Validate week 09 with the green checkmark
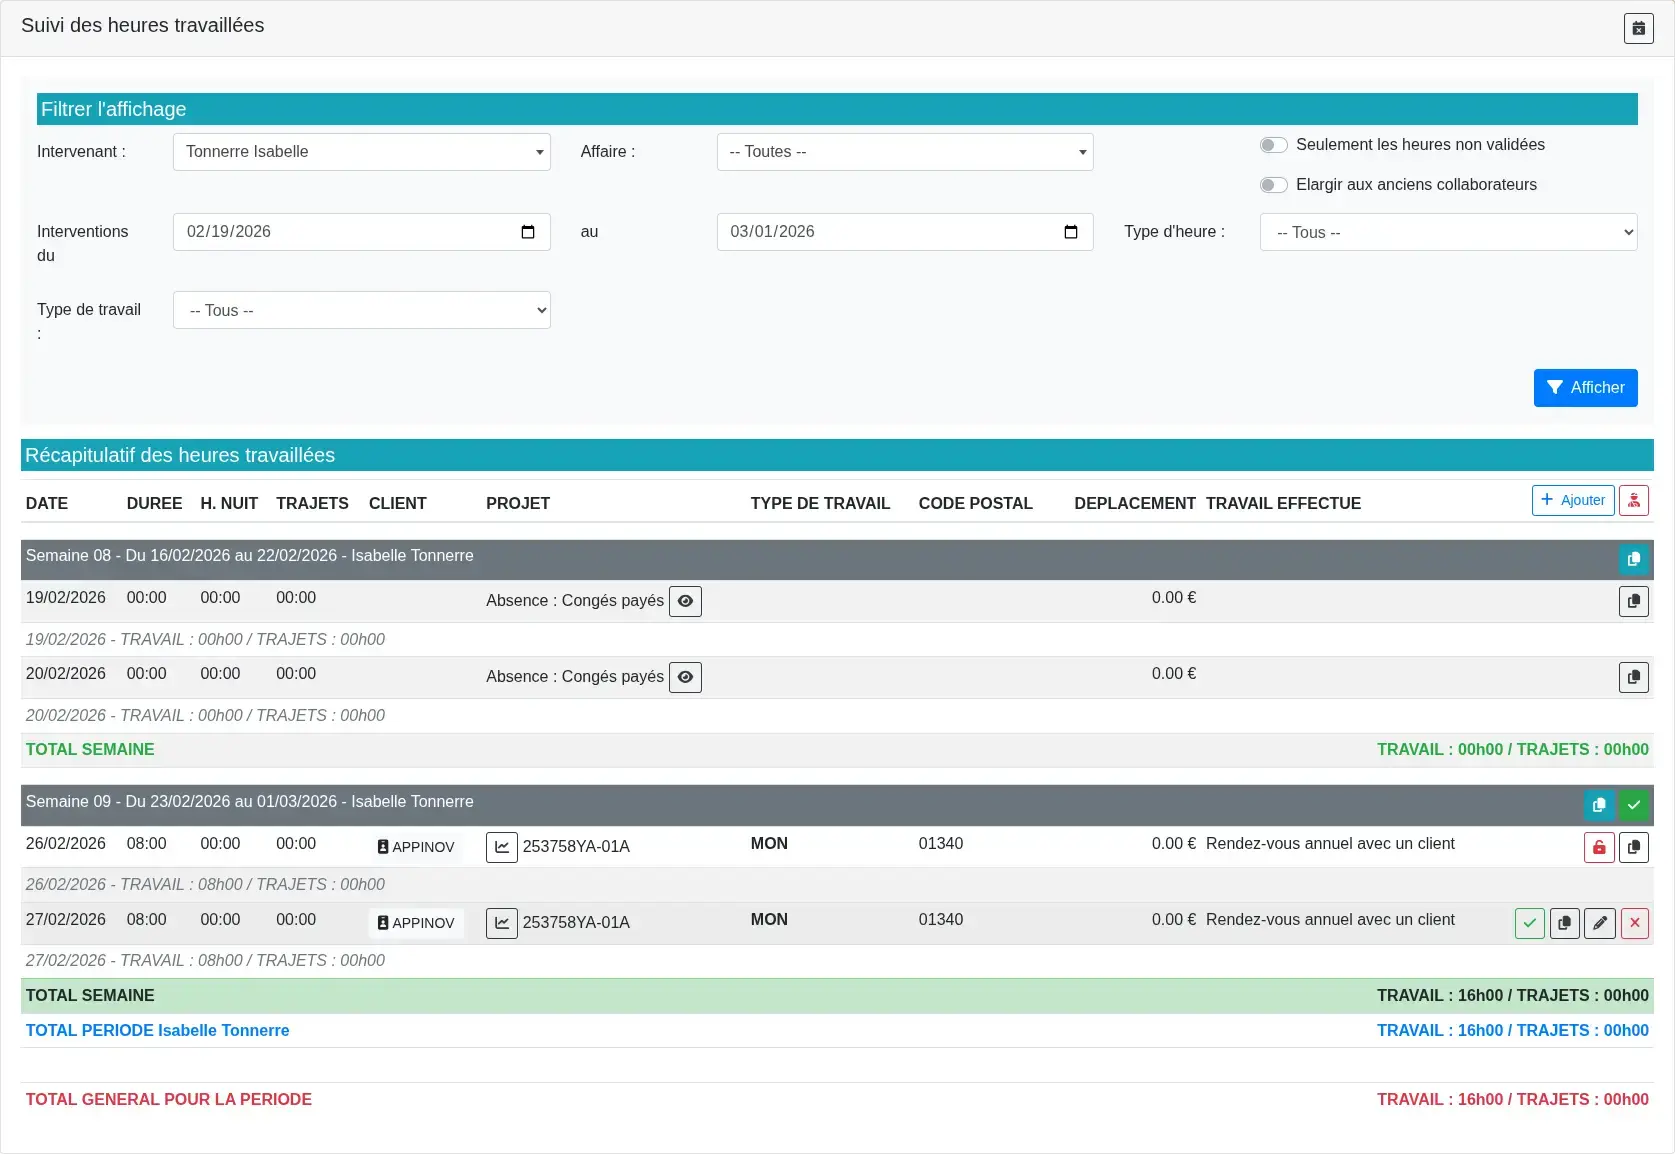1675x1154 pixels. [x=1634, y=805]
